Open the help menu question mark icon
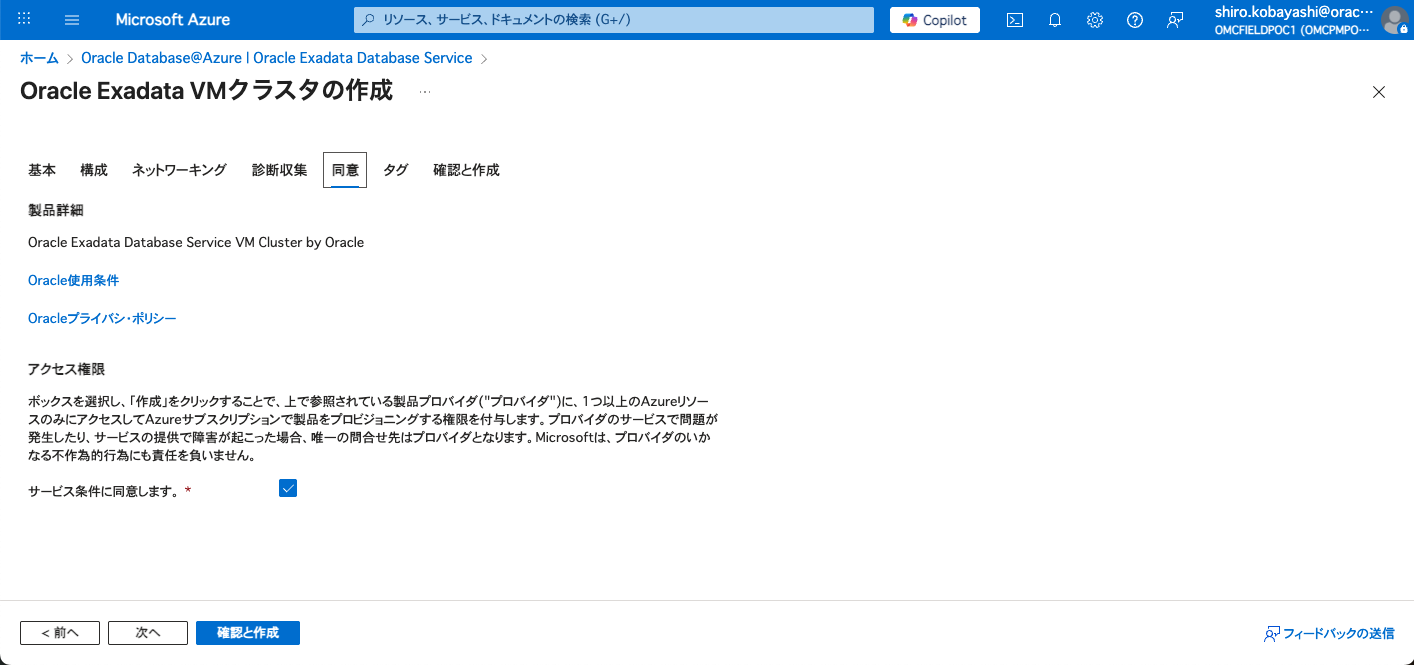Screen dimensions: 1414x665 (1134, 19)
